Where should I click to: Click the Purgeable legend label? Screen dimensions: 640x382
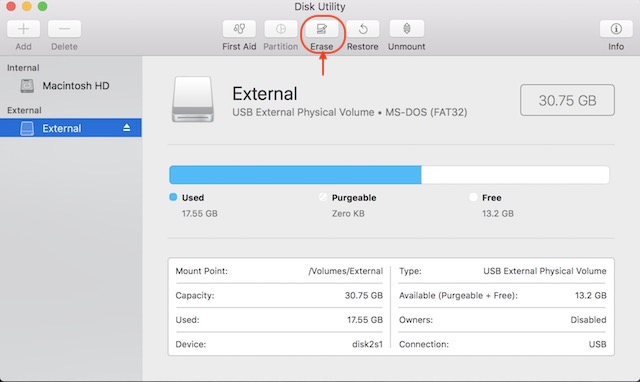coord(354,198)
